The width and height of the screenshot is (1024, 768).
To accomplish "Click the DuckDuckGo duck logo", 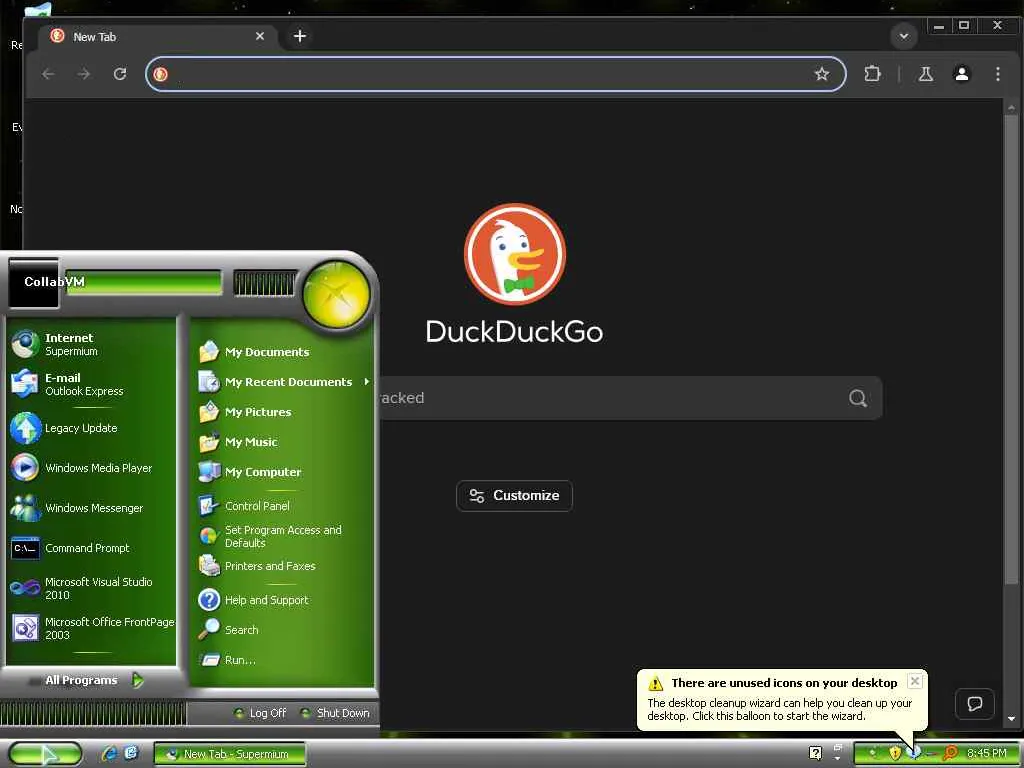I will click(515, 254).
